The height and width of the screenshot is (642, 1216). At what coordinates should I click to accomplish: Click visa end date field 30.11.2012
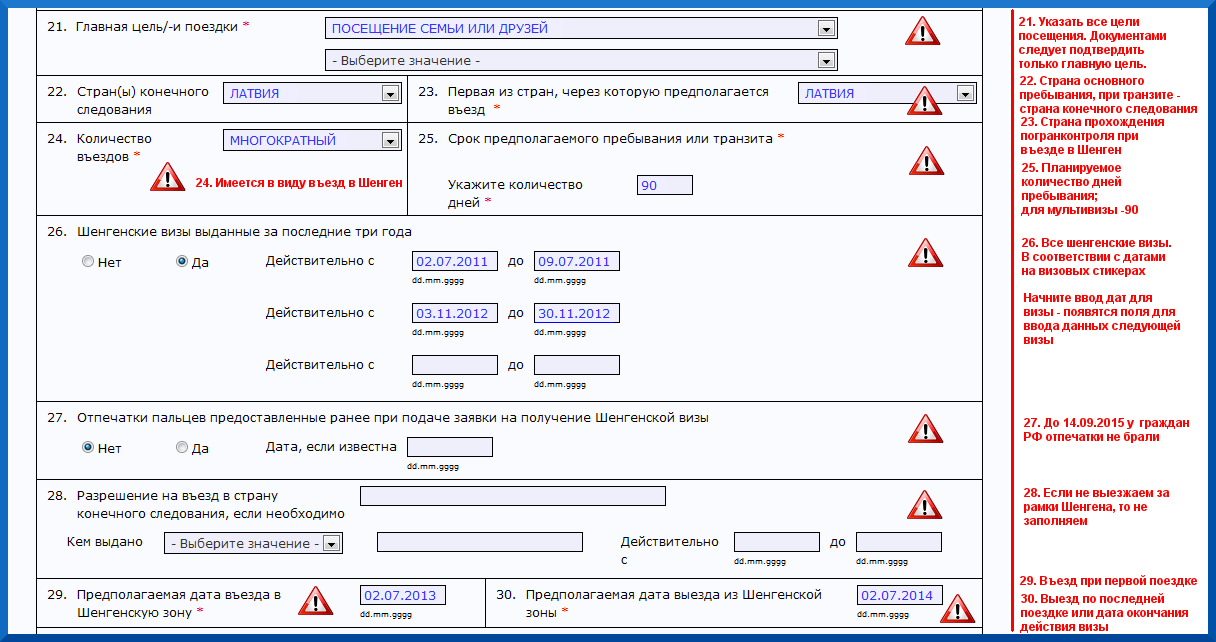pyautogui.click(x=577, y=313)
